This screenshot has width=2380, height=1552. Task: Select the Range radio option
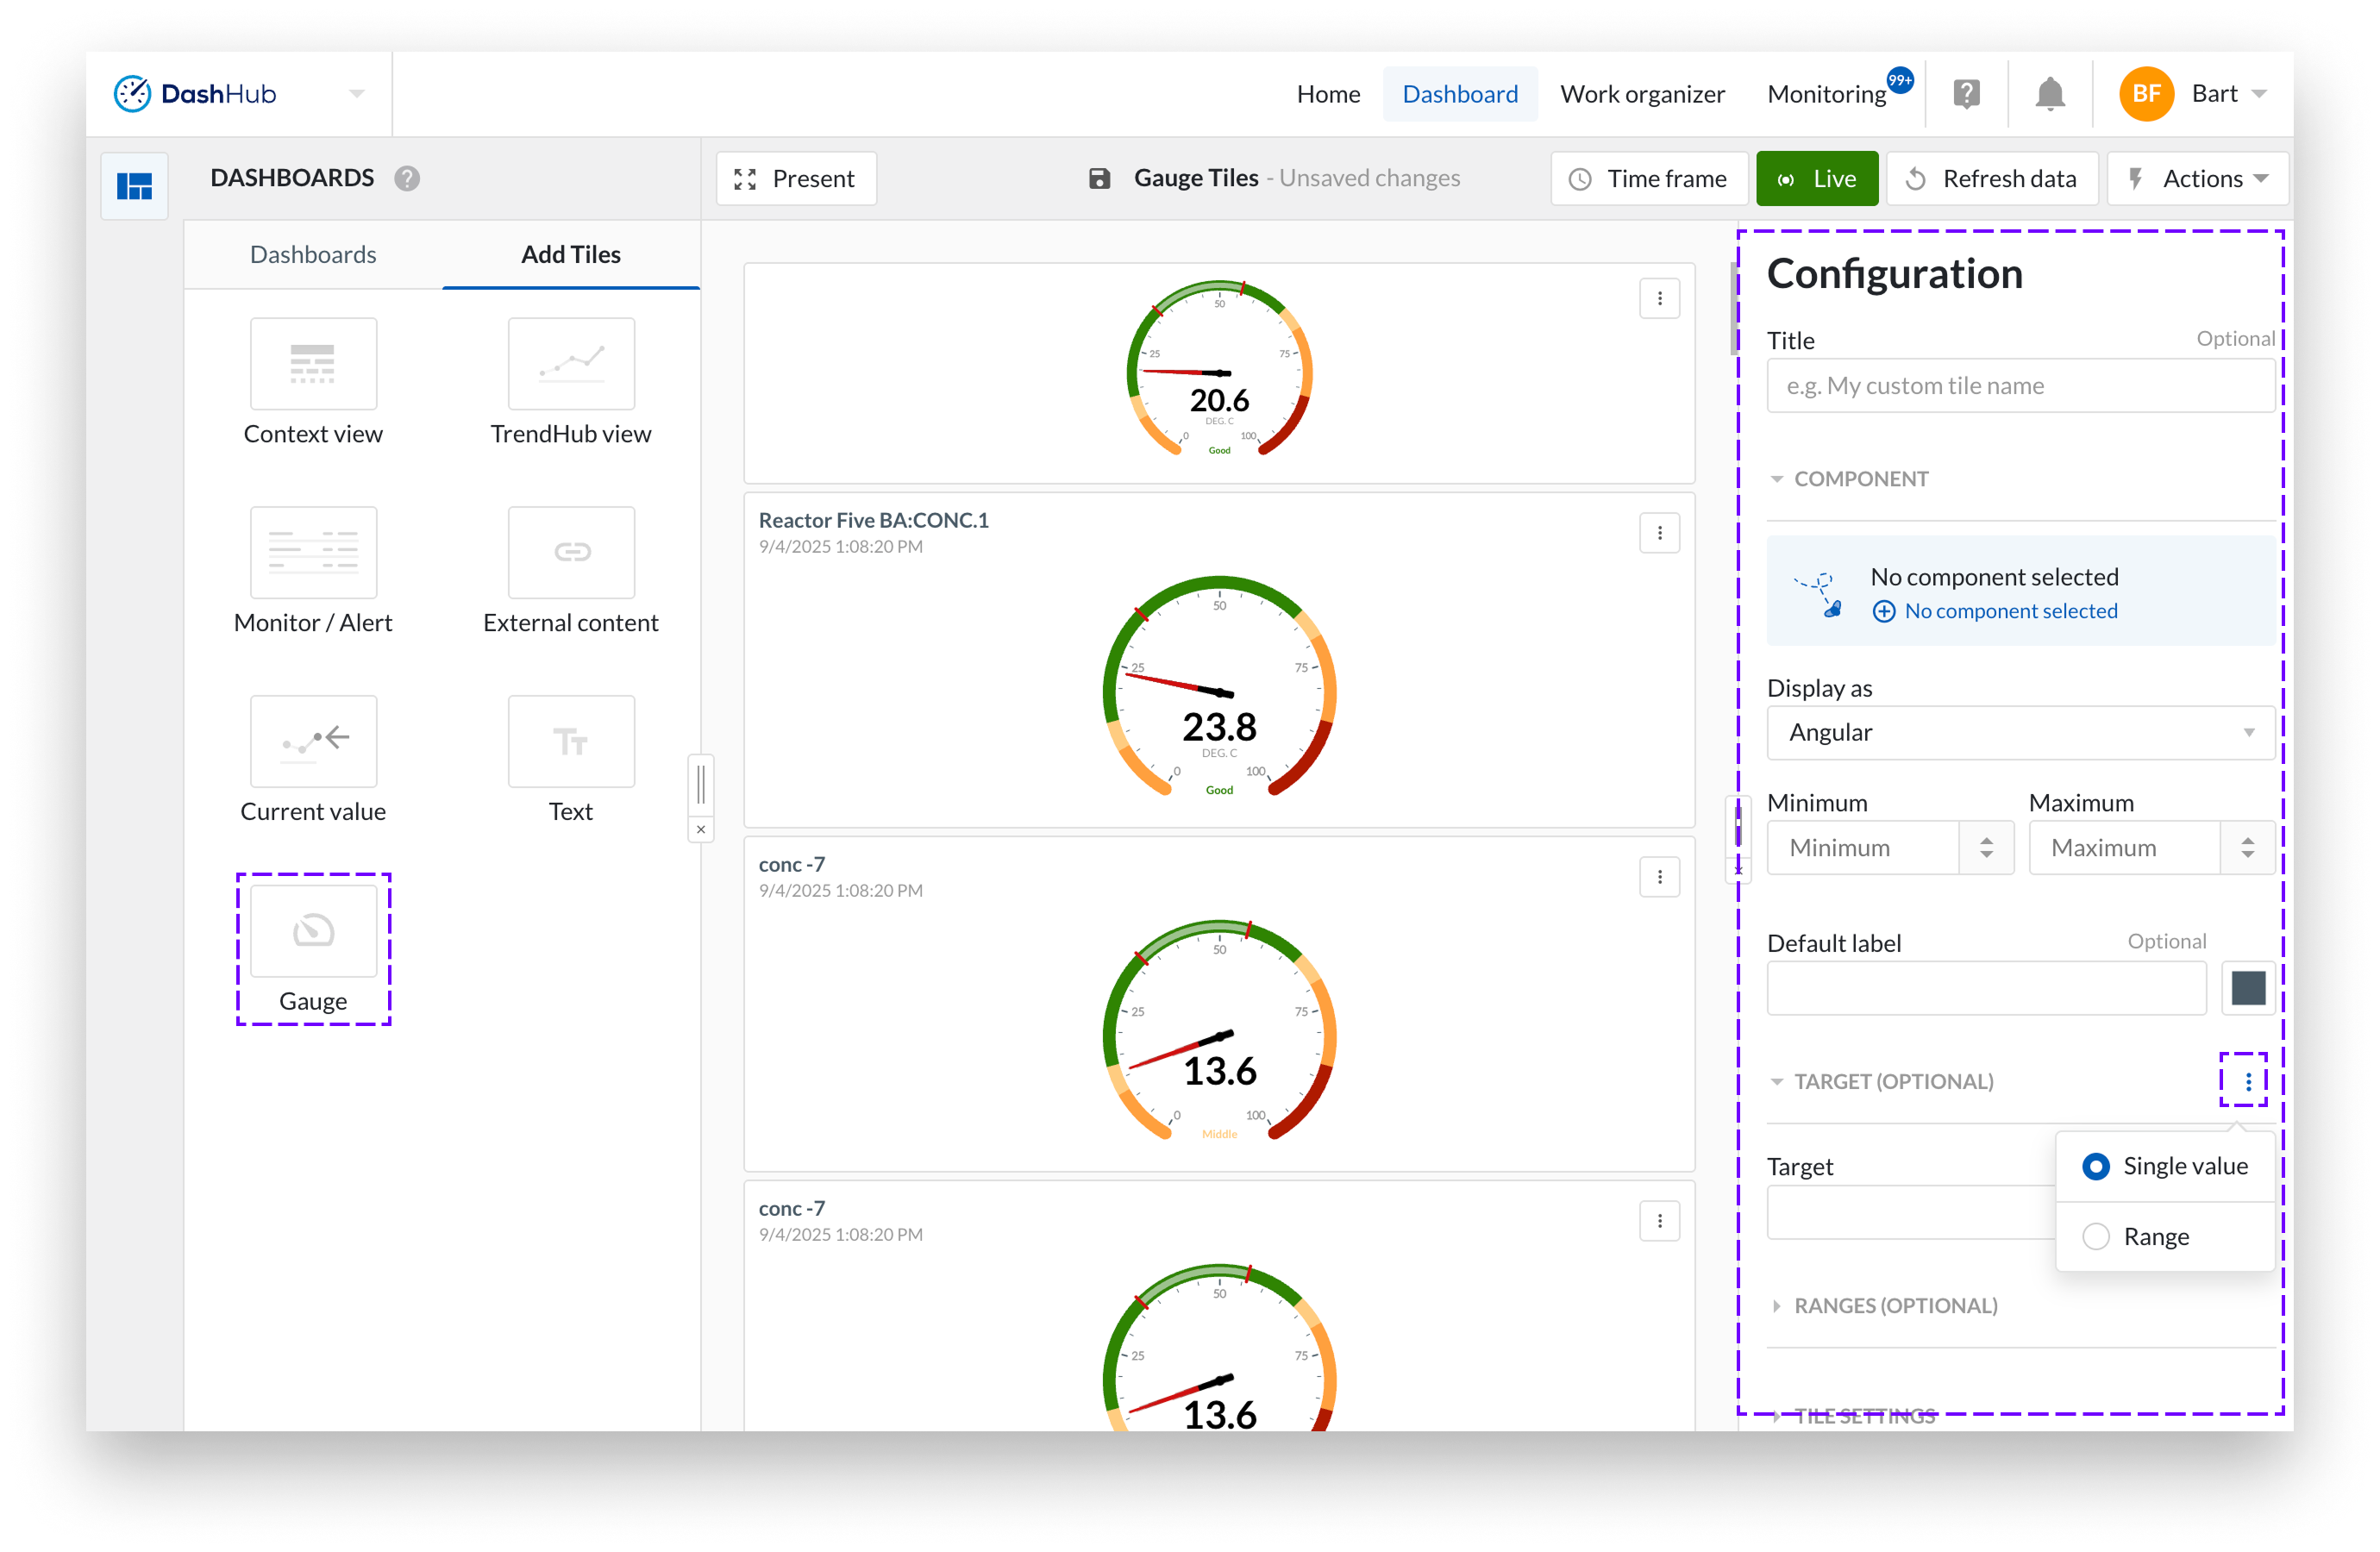coord(2096,1237)
